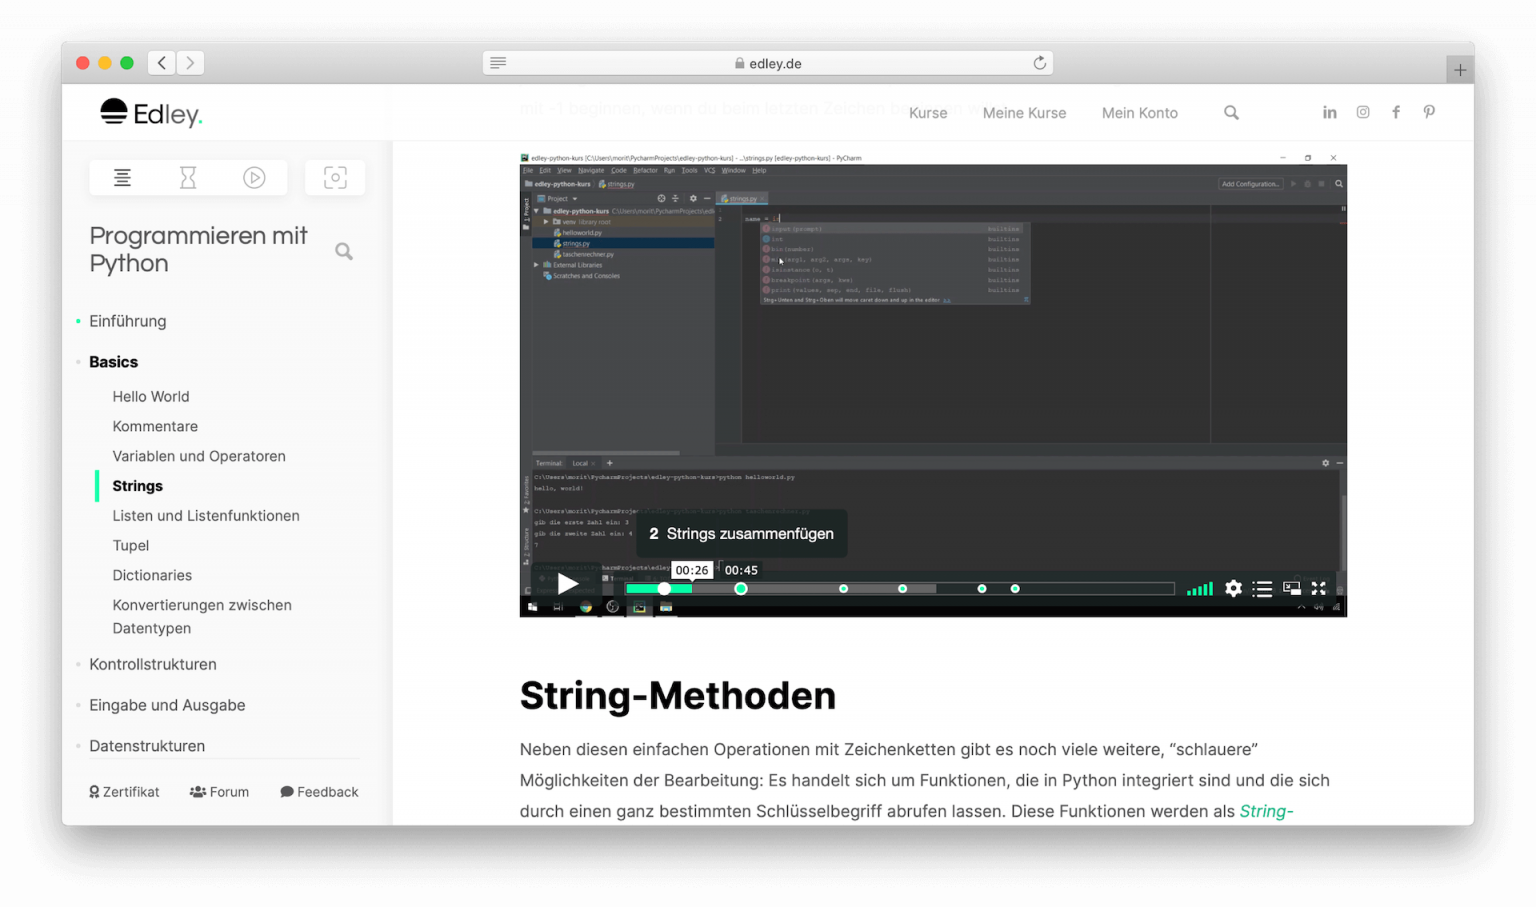Toggle fullscreen on the video player
The height and width of the screenshot is (907, 1536).
[1319, 588]
